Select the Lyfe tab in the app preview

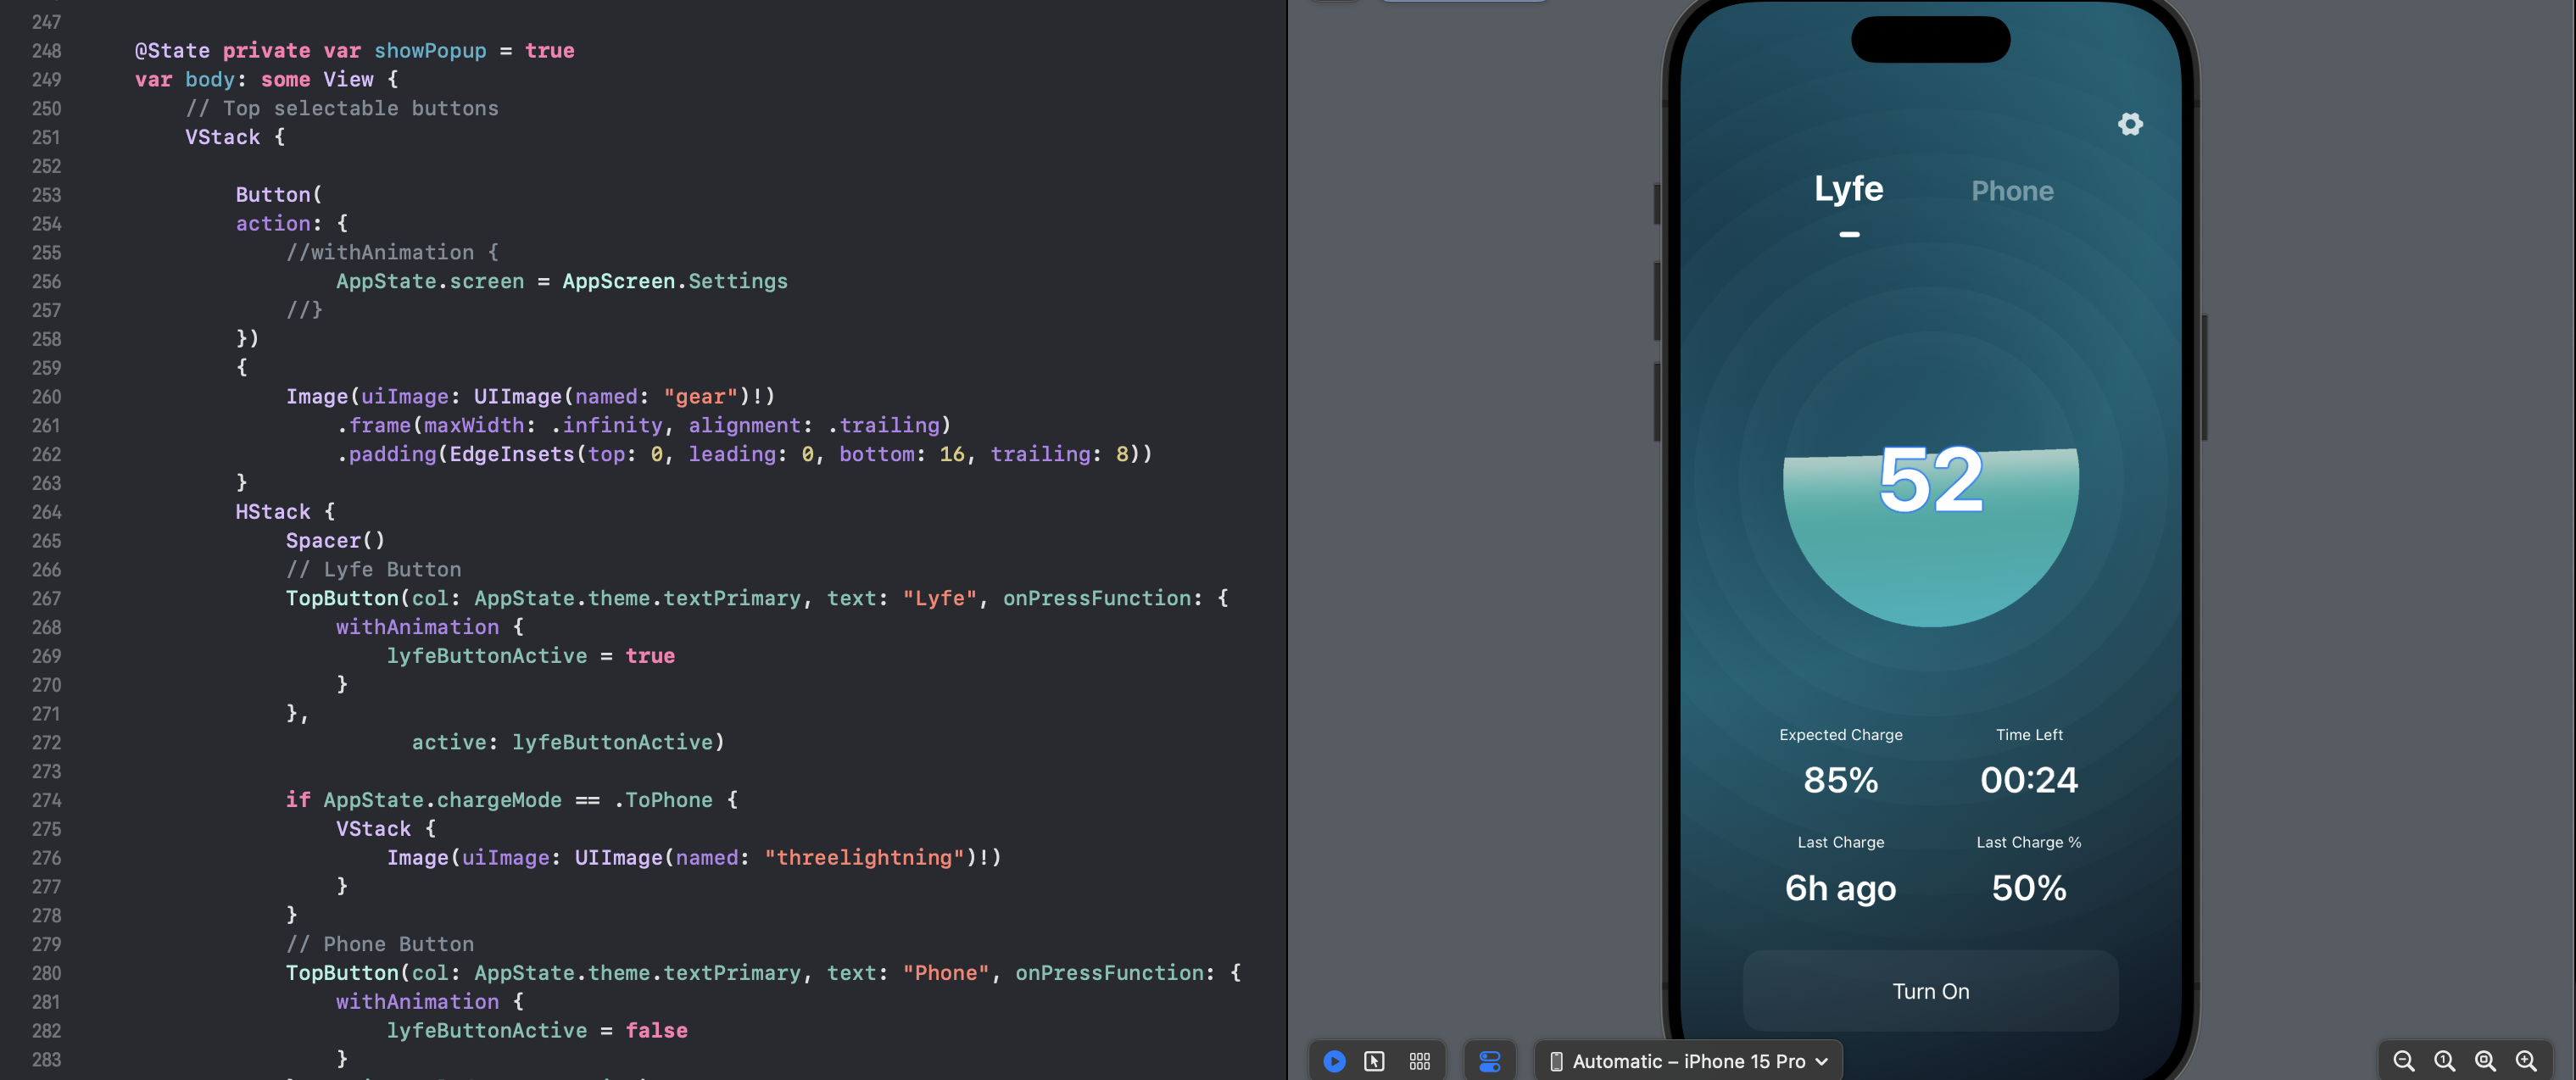(x=1848, y=189)
